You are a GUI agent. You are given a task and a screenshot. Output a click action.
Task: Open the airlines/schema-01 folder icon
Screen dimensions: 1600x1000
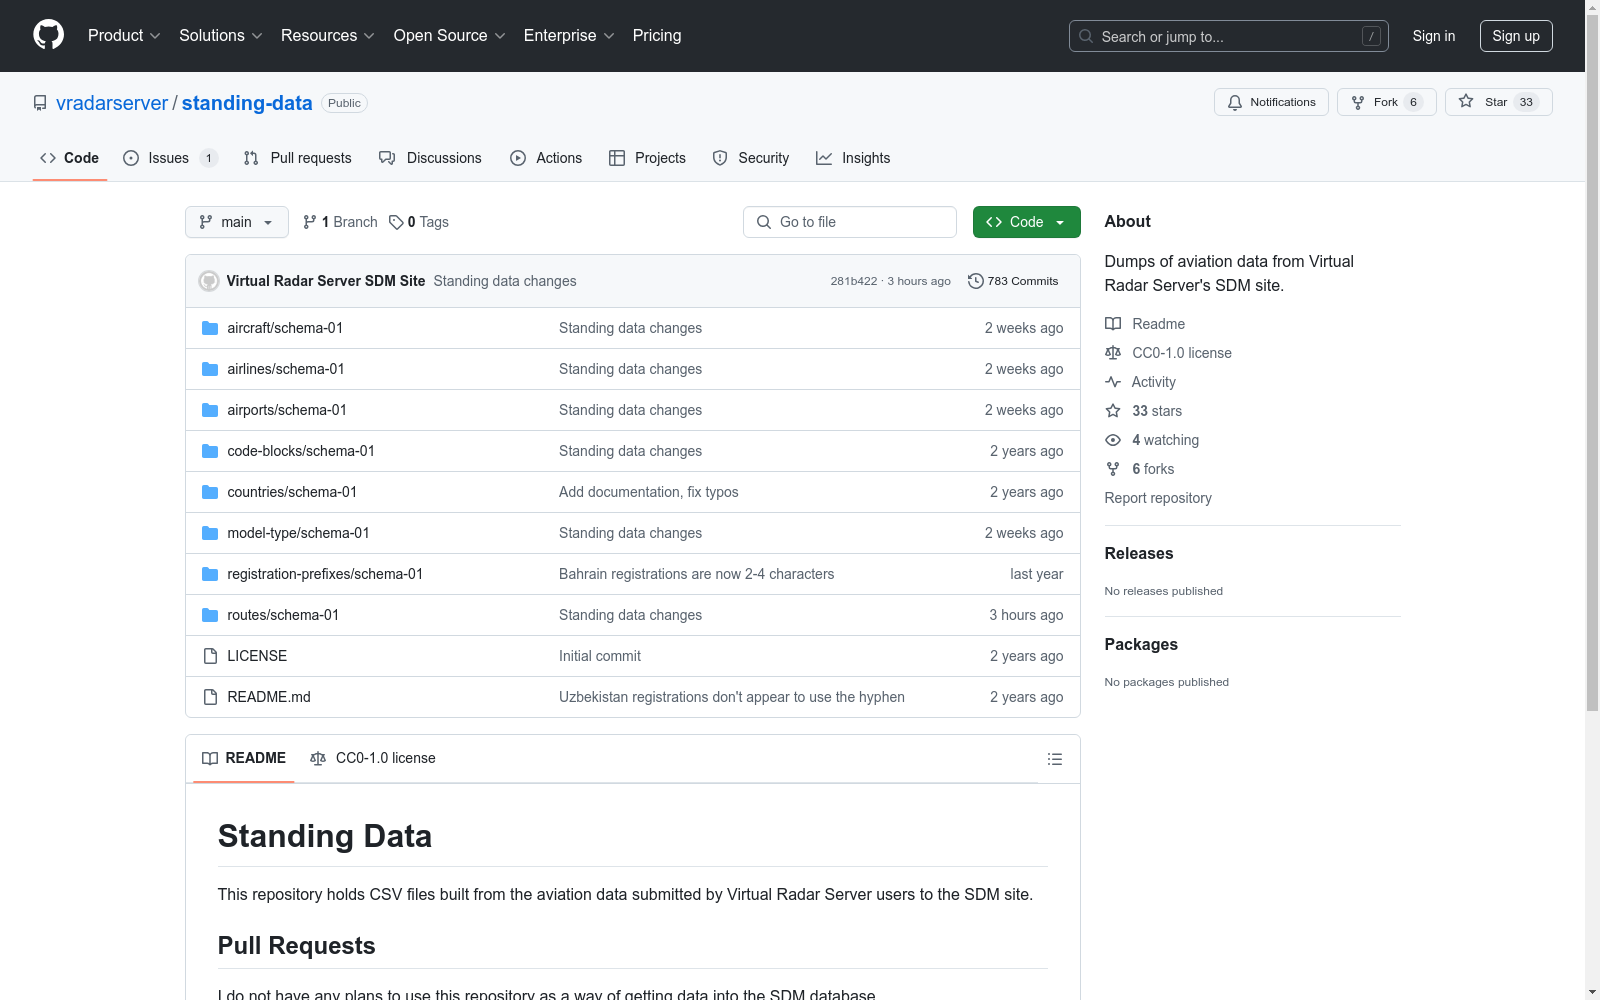click(x=210, y=369)
